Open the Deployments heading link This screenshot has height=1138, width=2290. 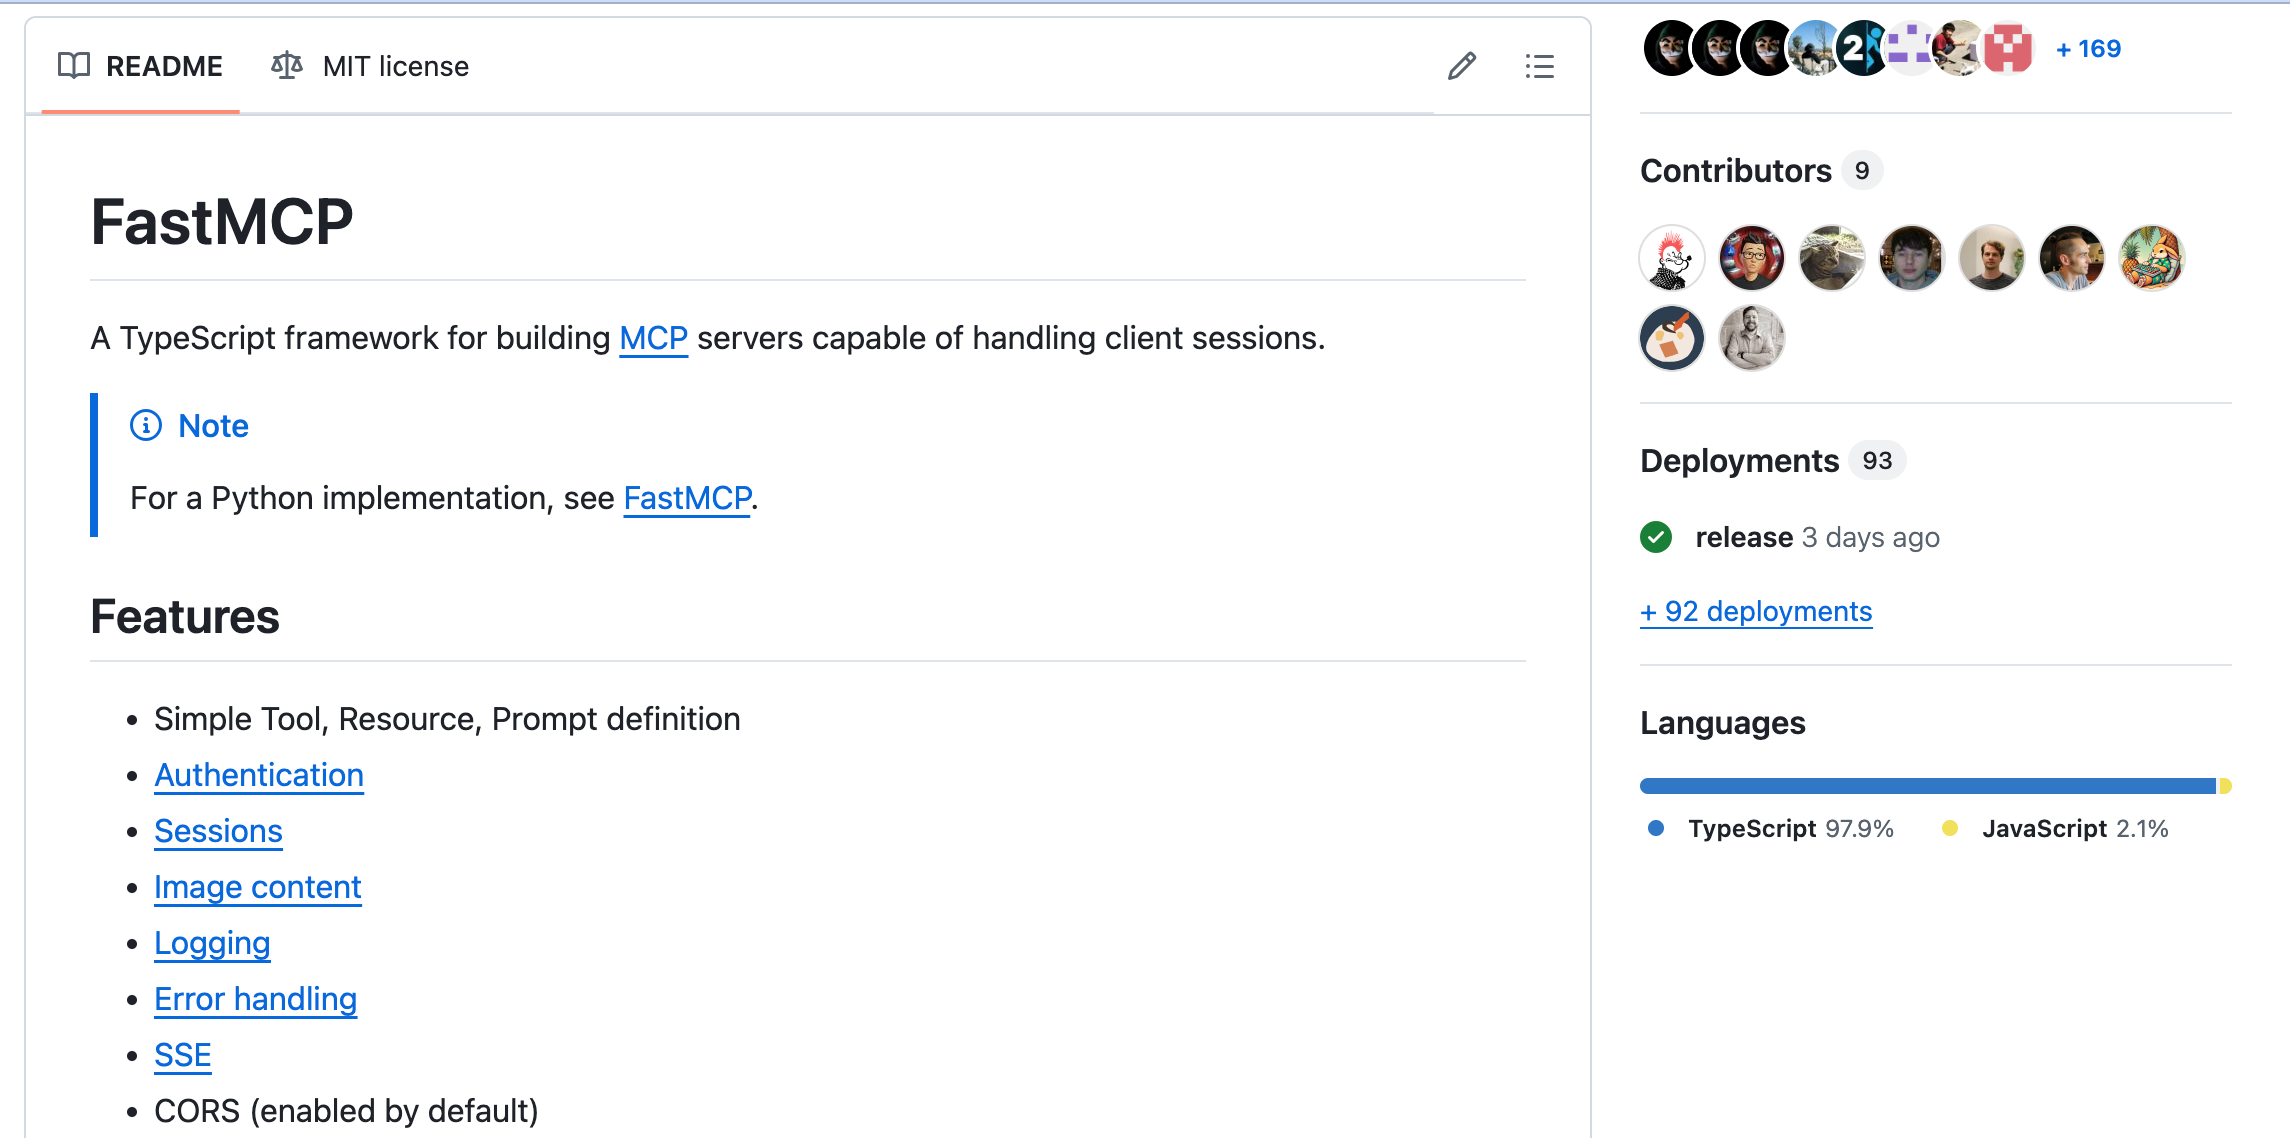[1739, 461]
